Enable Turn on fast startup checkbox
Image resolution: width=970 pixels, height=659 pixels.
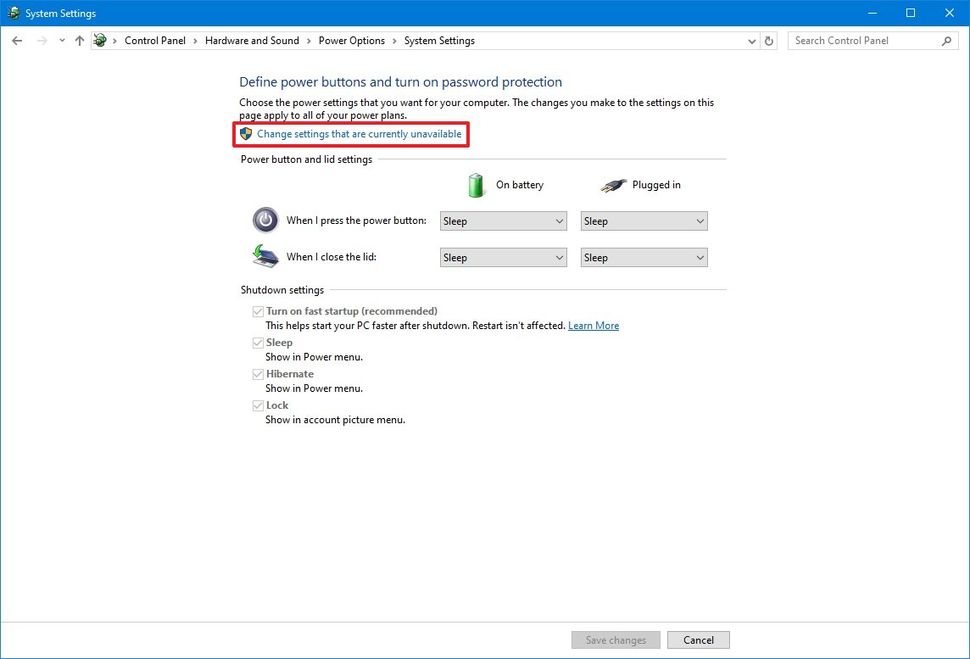coord(258,311)
